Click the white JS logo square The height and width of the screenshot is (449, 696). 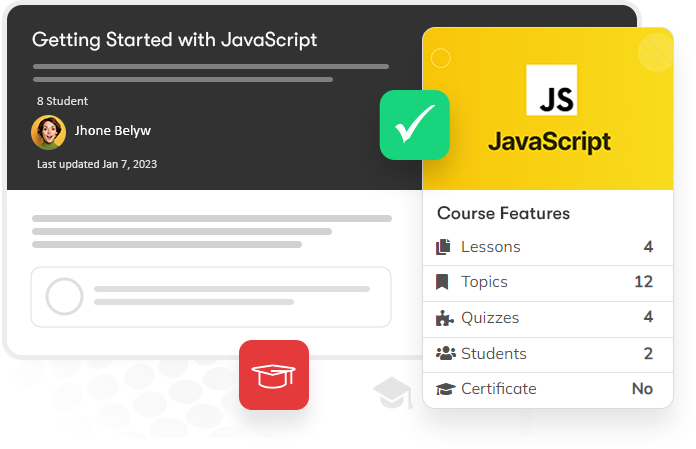[x=552, y=90]
